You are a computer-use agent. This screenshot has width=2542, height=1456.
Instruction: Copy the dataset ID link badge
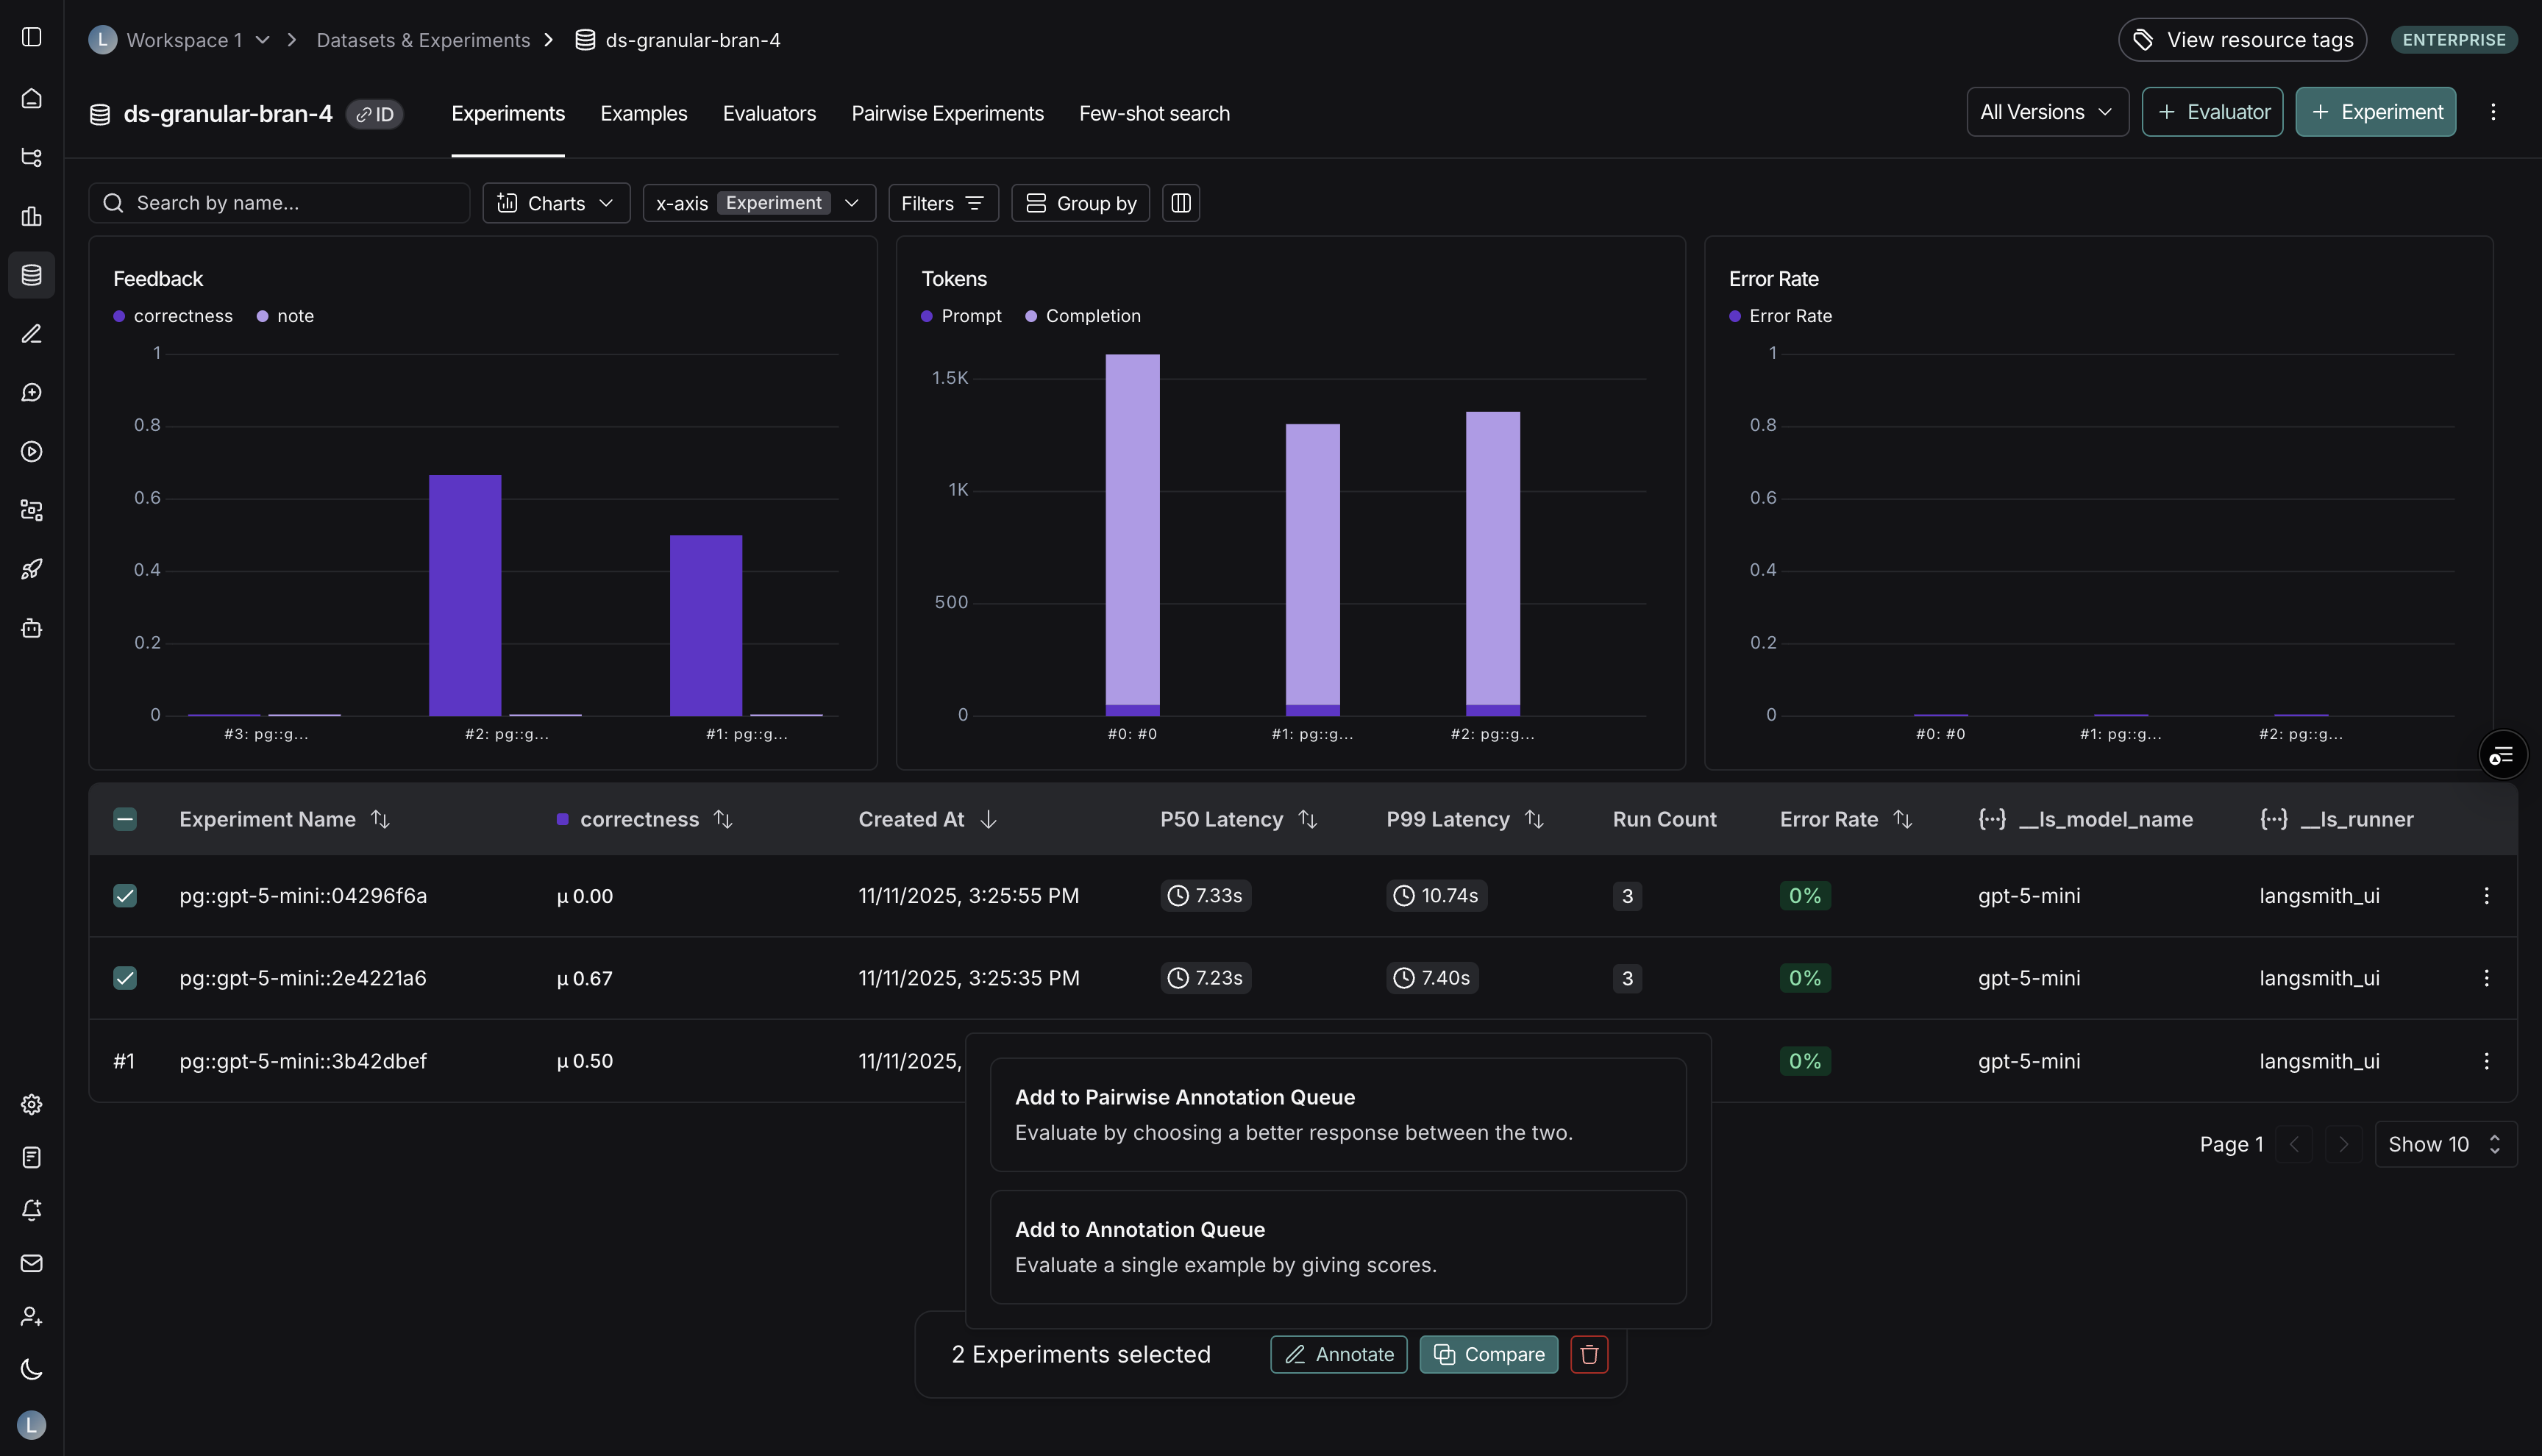pyautogui.click(x=375, y=114)
